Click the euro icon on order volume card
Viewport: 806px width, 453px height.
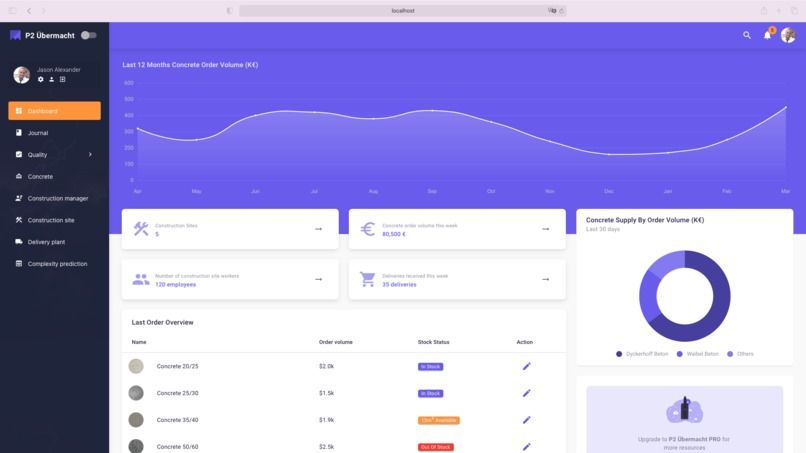click(x=368, y=229)
